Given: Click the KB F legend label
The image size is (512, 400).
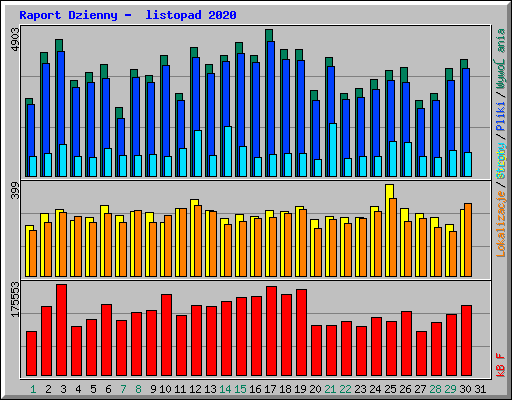Looking at the screenshot, I should tap(501, 365).
